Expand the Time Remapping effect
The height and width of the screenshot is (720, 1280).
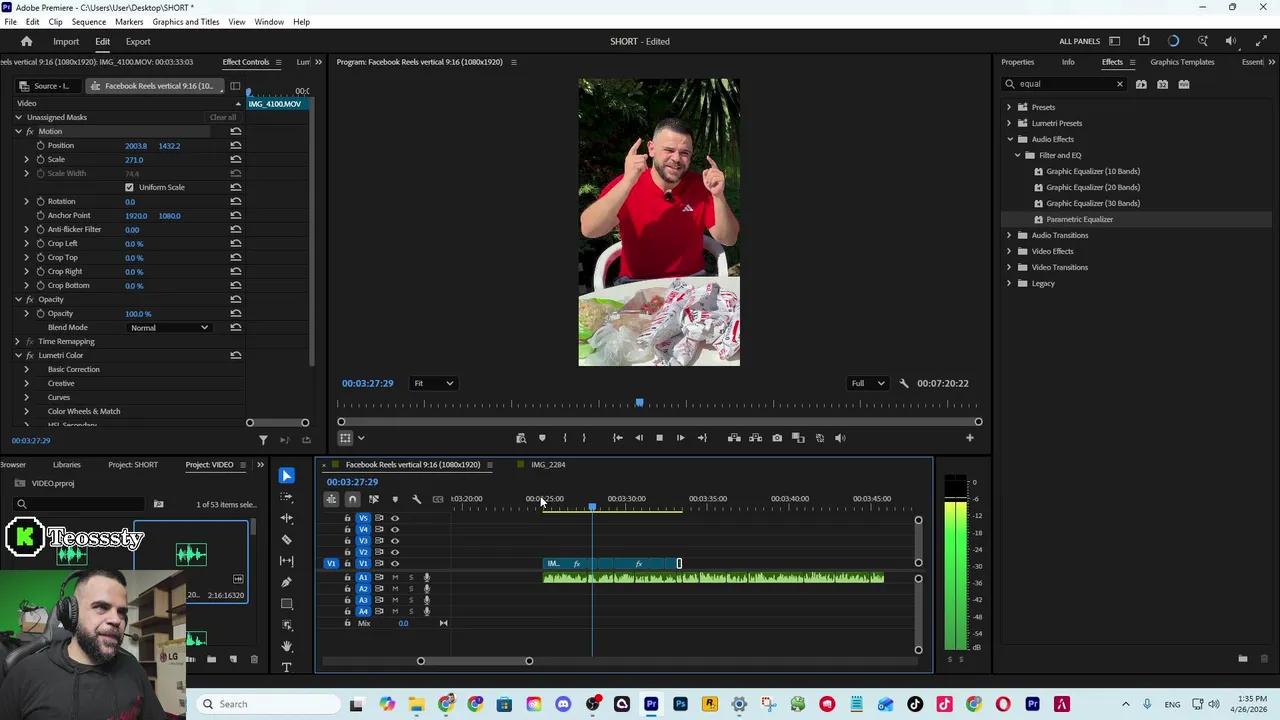pyautogui.click(x=18, y=341)
